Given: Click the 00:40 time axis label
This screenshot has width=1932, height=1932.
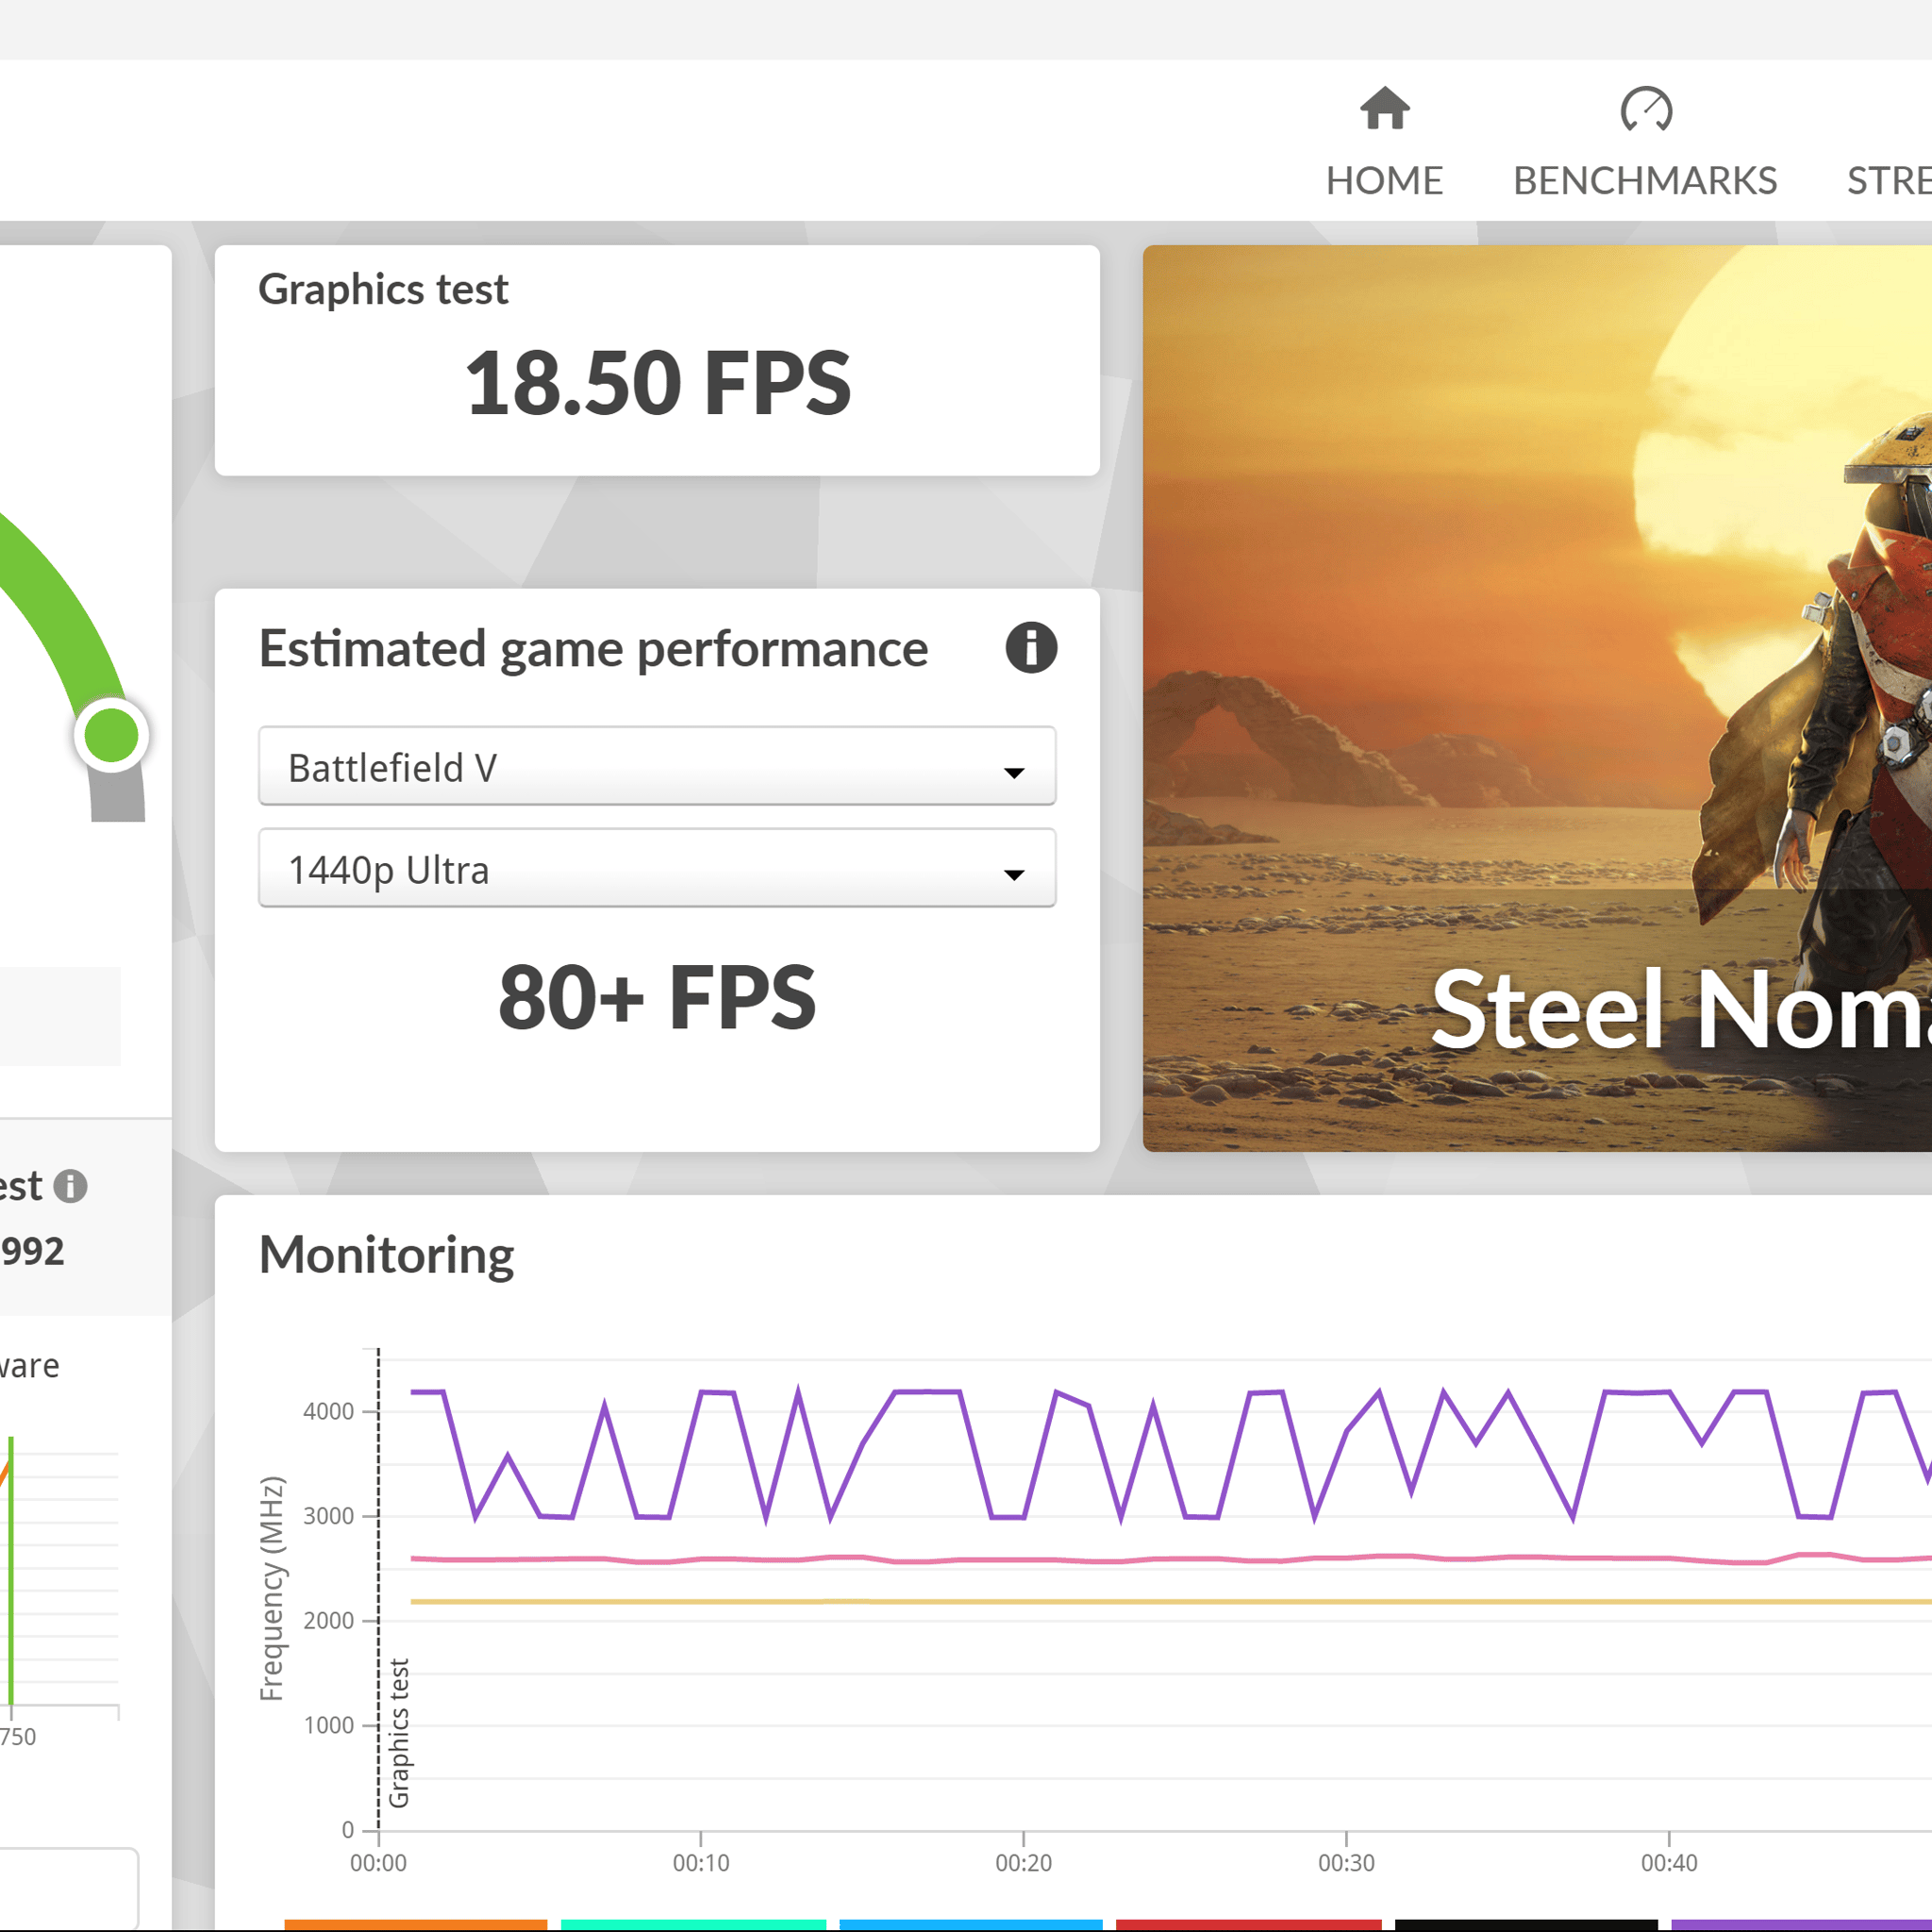Looking at the screenshot, I should pos(1669,1863).
